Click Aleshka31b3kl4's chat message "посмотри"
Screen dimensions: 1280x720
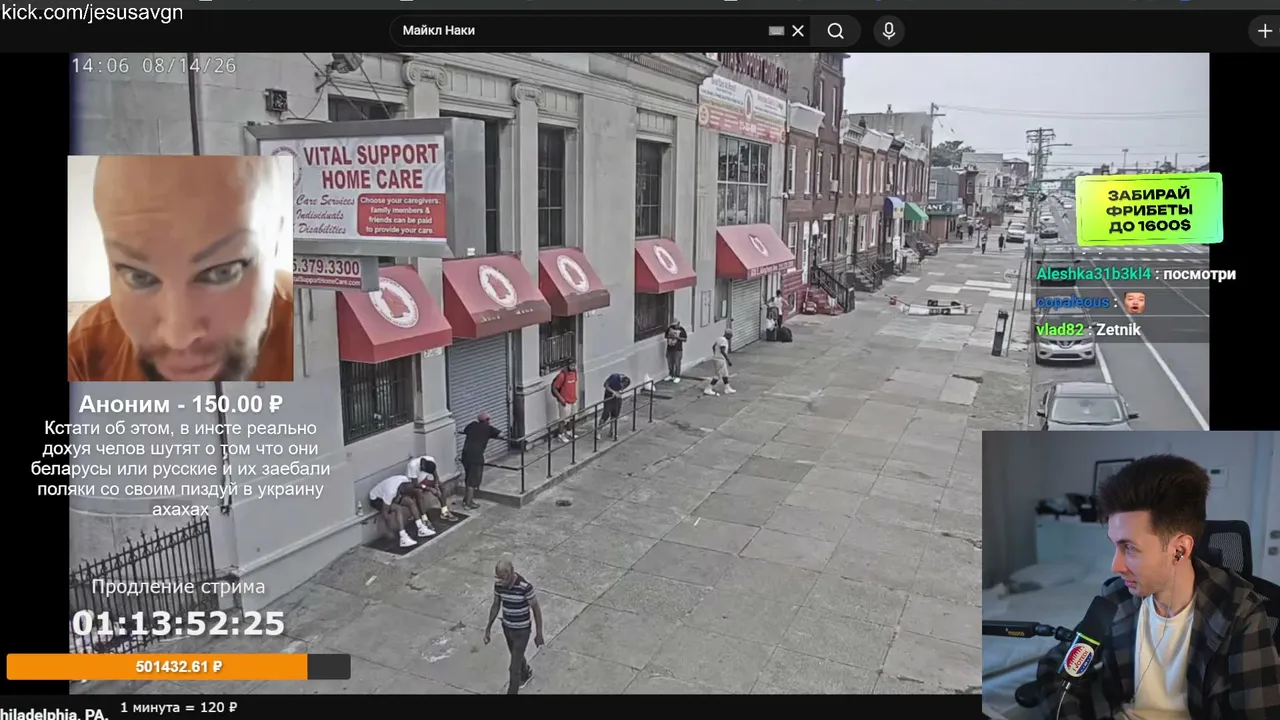[1136, 274]
